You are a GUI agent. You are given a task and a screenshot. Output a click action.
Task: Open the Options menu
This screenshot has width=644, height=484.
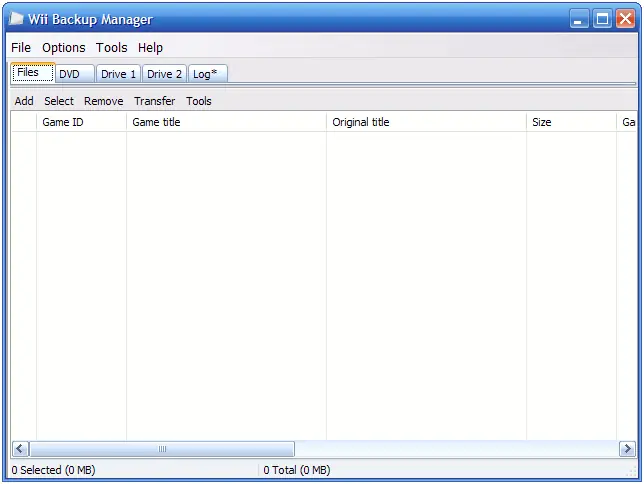(x=64, y=48)
